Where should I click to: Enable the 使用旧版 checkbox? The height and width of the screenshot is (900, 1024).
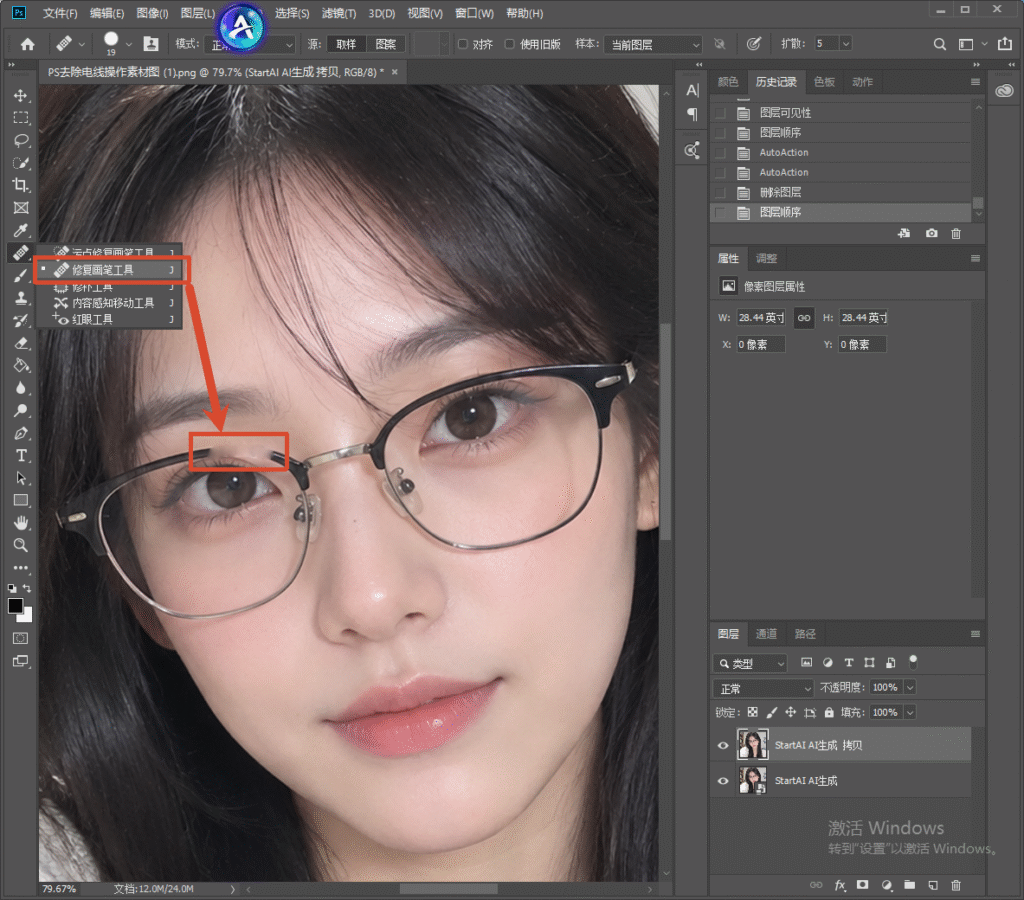509,44
